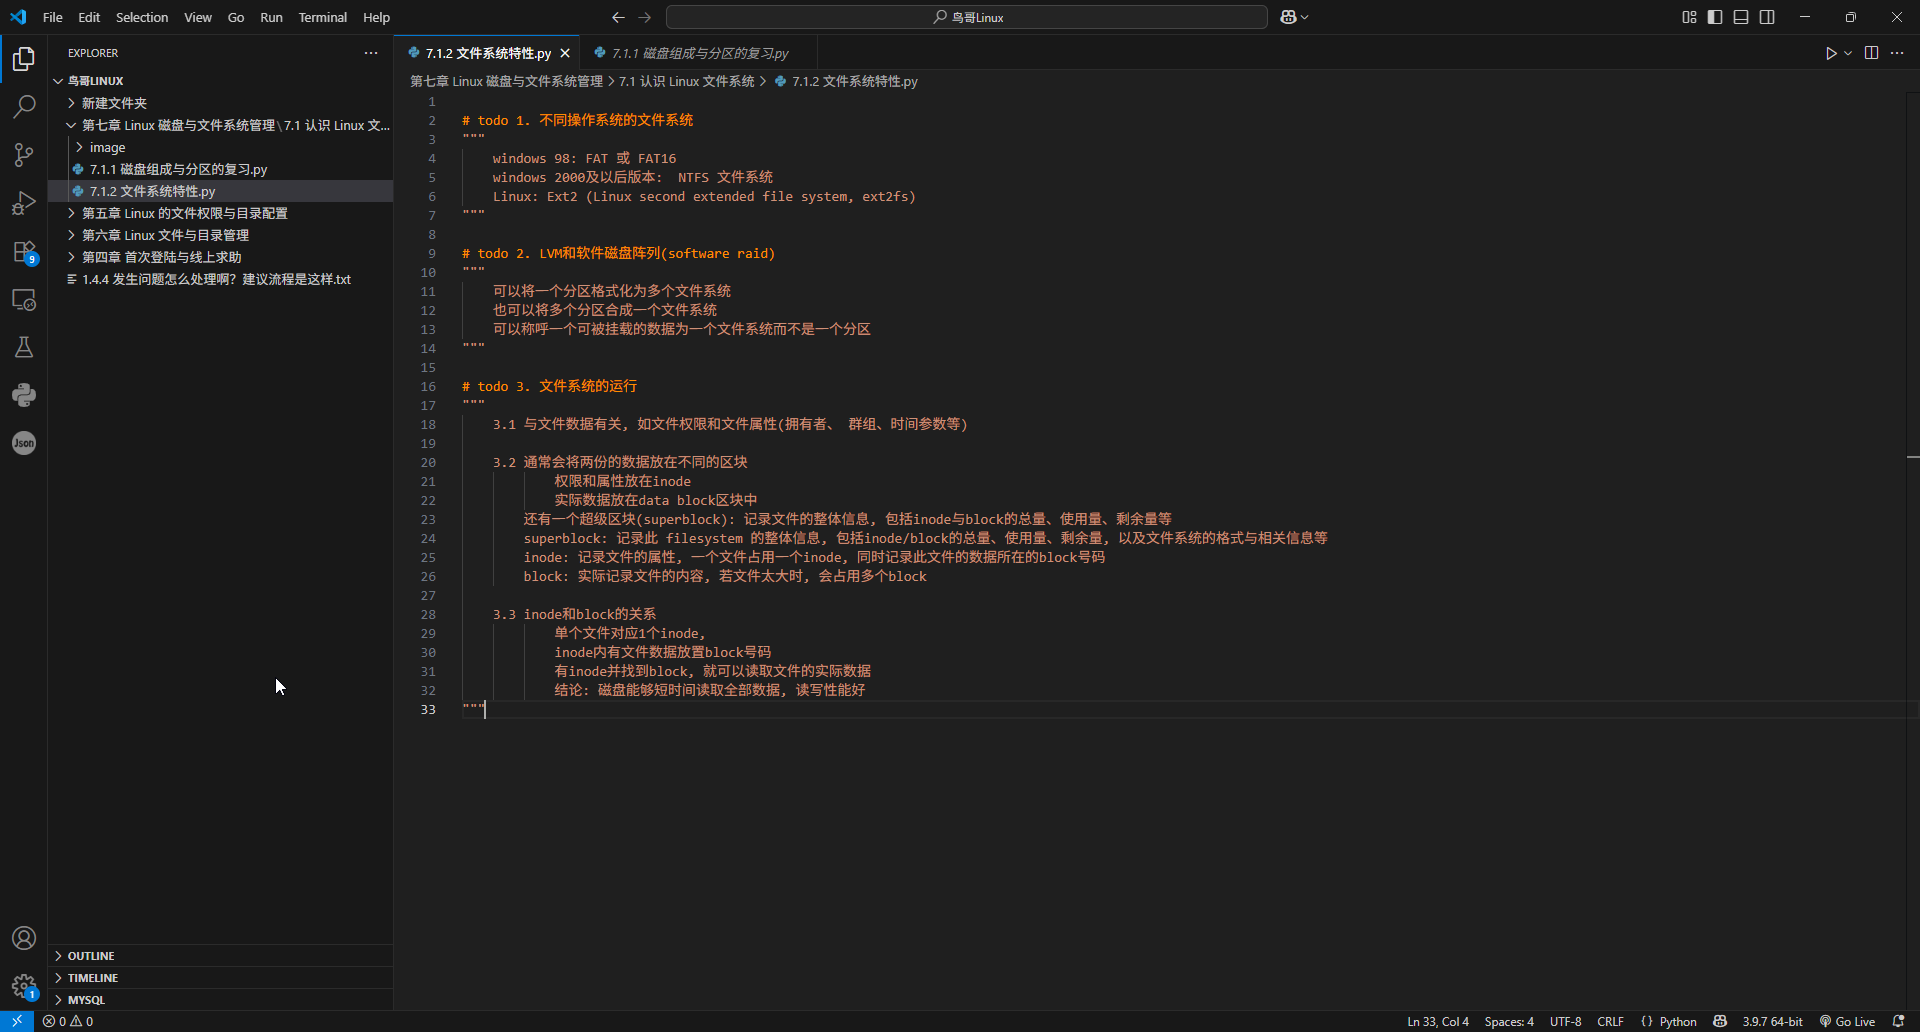Split the editor to the right
This screenshot has height=1032, width=1920.
(1871, 53)
